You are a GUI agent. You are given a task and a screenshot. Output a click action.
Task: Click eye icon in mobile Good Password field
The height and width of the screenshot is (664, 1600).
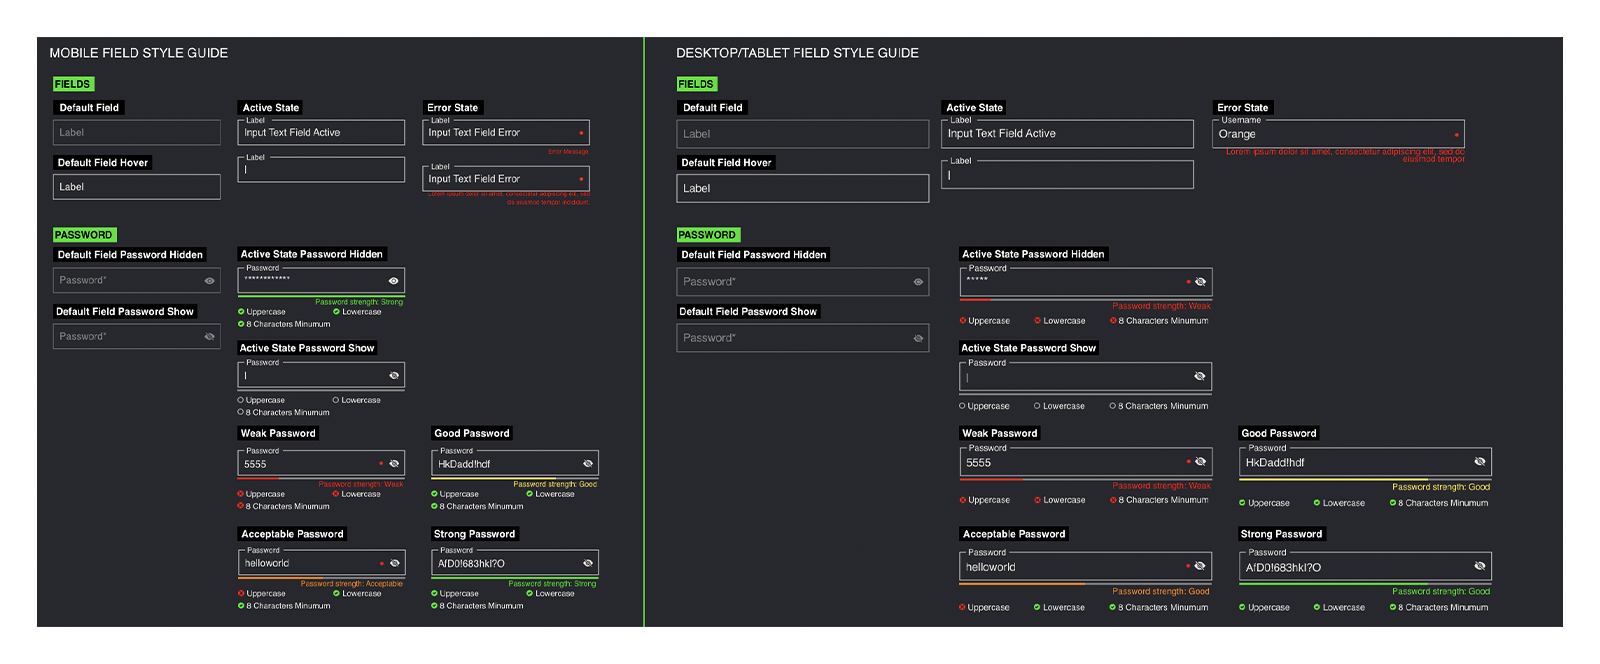pos(588,464)
